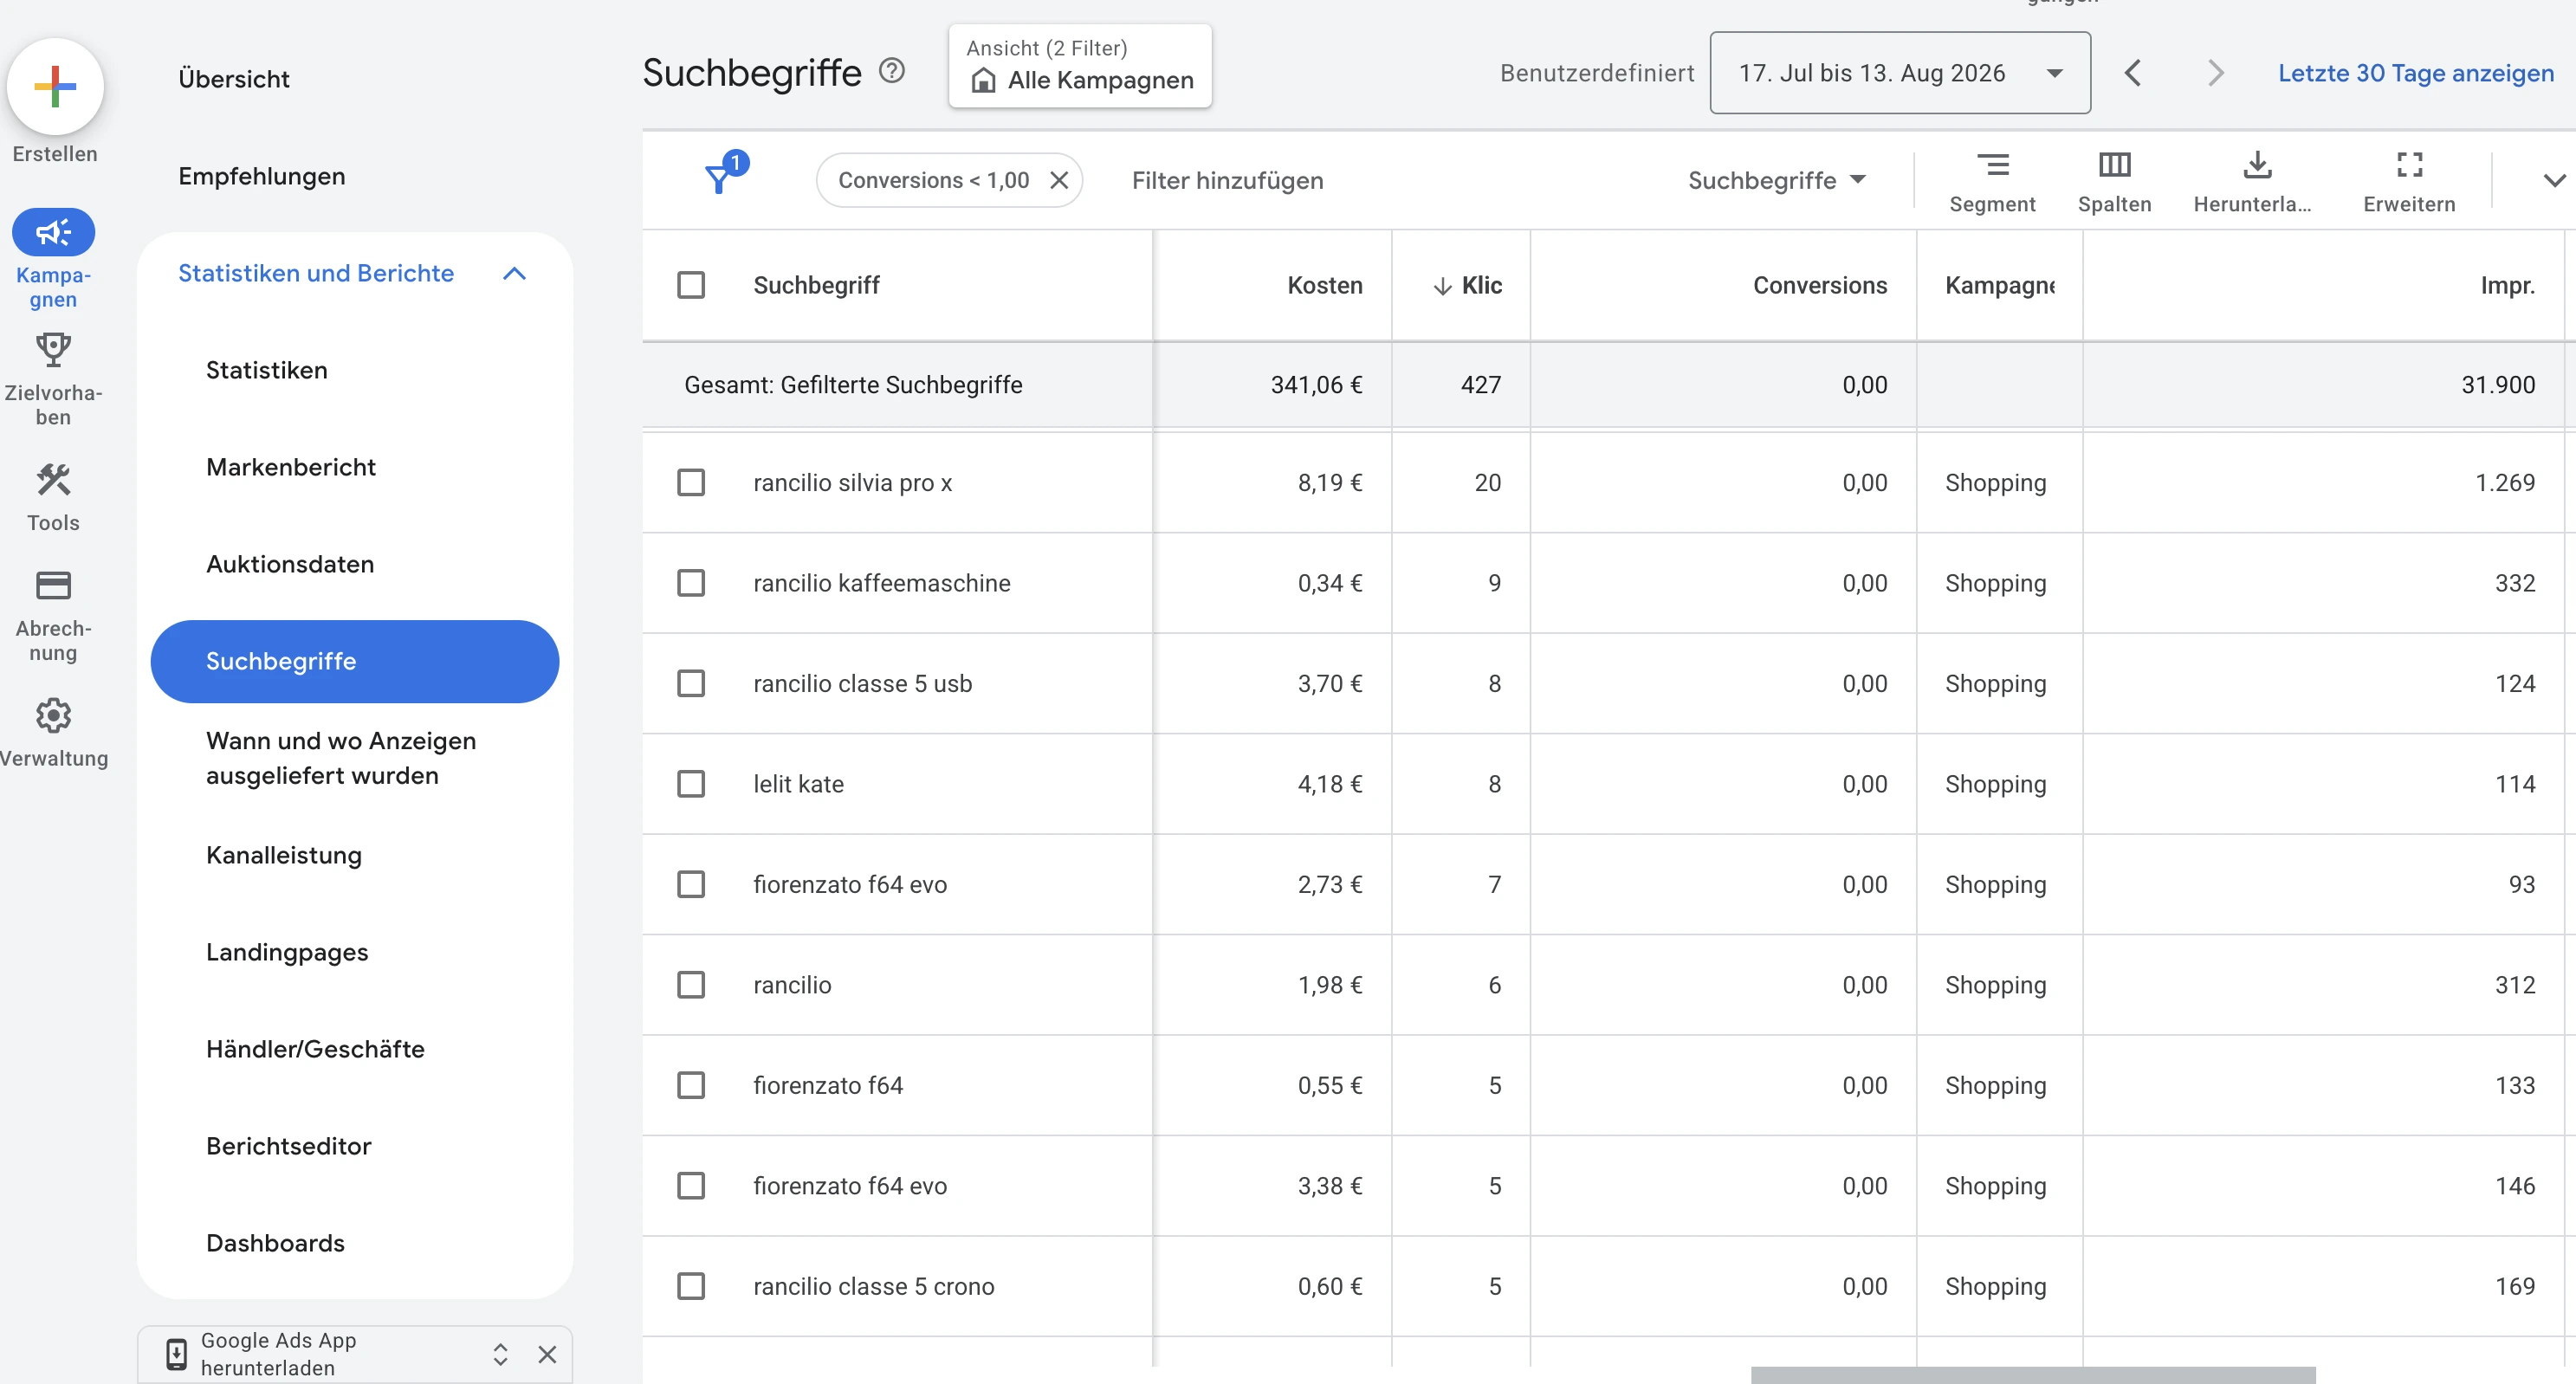The height and width of the screenshot is (1384, 2576).
Task: Open Verwaltung gear section
Action: 53,716
